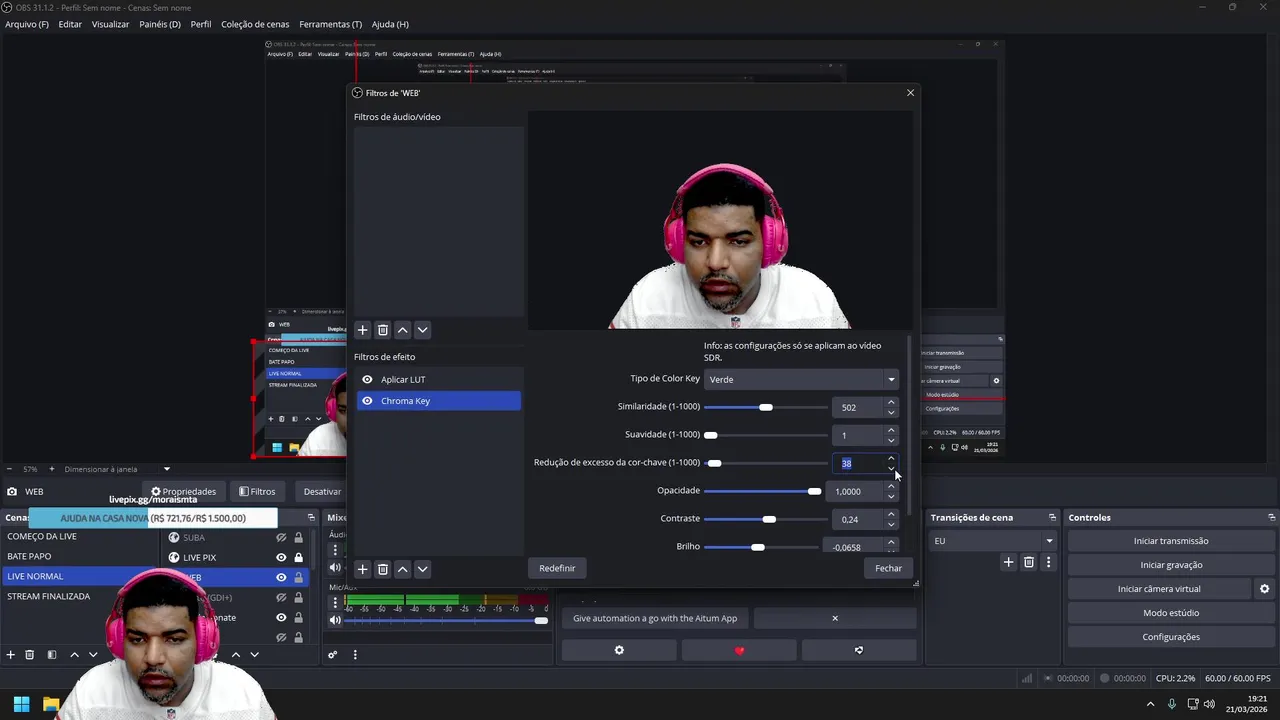Viewport: 1280px width, 720px height.
Task: Click the Redefinir button
Action: 557,568
